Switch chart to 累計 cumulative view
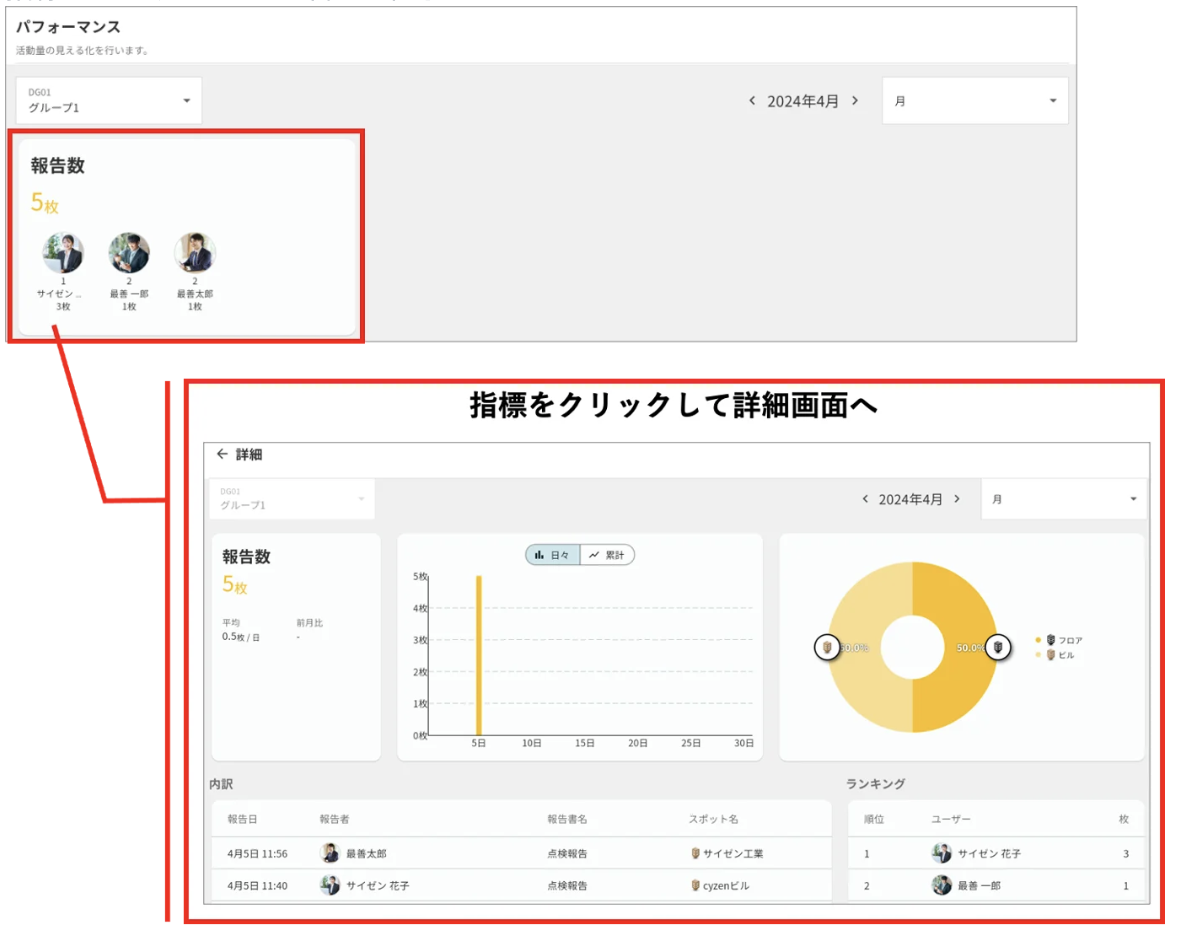Image resolution: width=1182 pixels, height=942 pixels. pos(608,555)
